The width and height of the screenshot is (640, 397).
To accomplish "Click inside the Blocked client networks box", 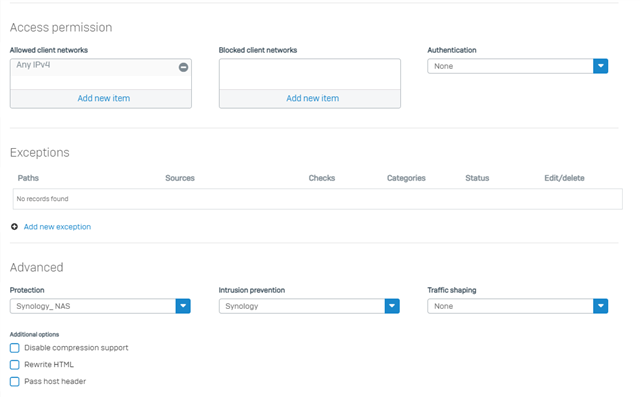I will [x=310, y=74].
